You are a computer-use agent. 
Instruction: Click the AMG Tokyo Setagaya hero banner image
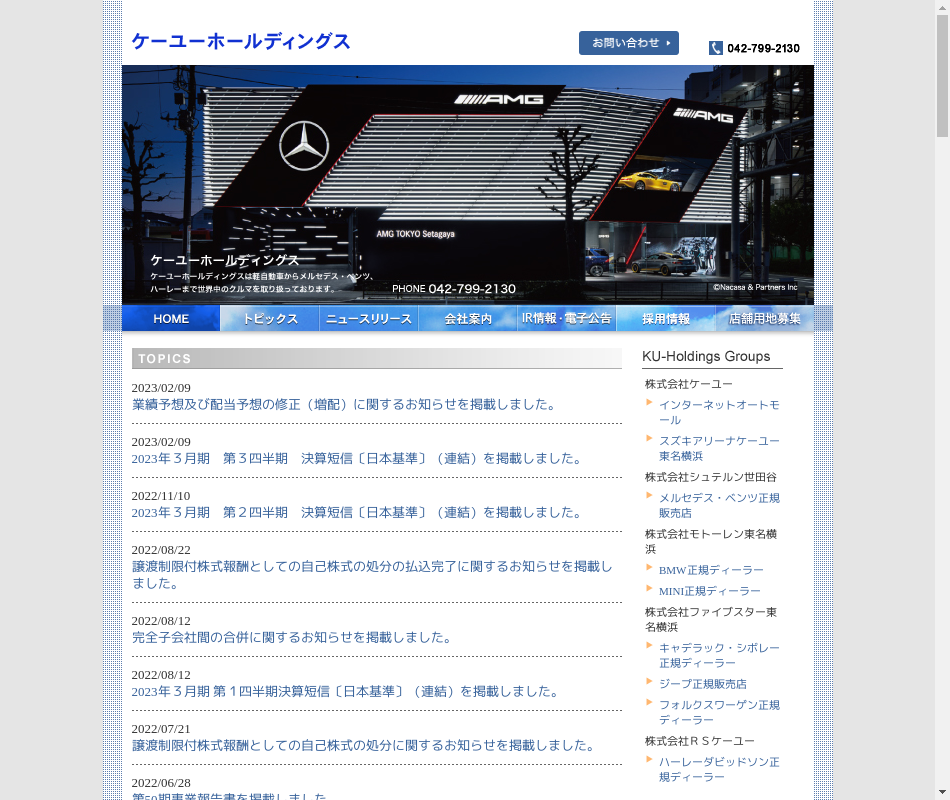(468, 185)
